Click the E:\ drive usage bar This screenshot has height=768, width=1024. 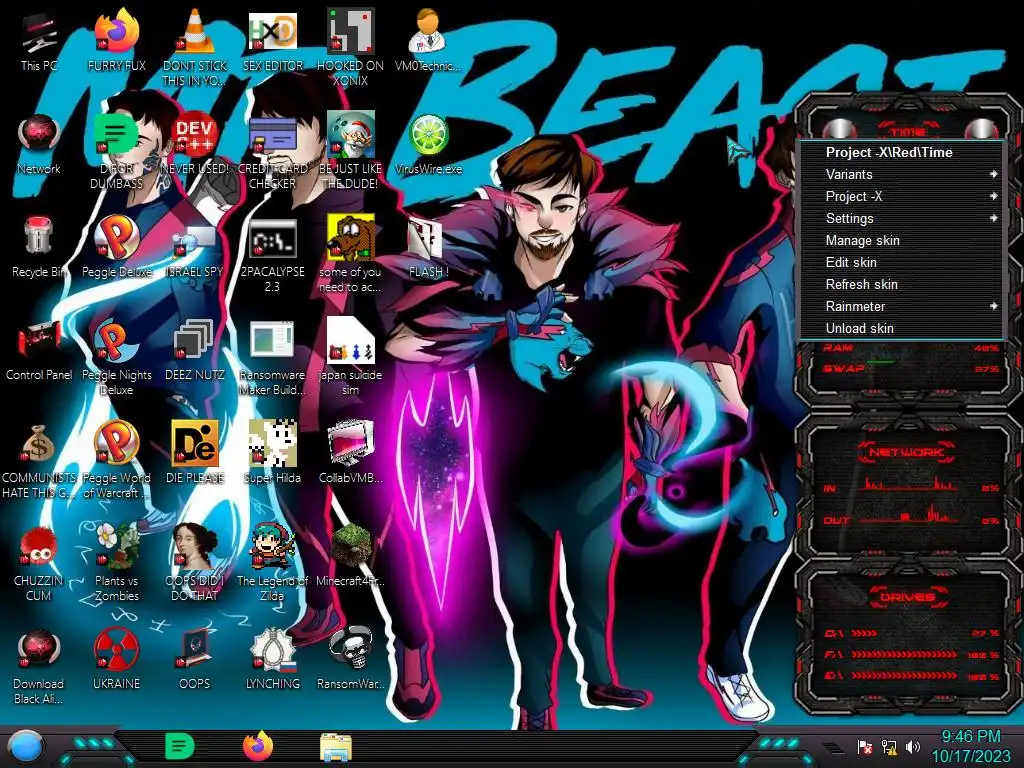tap(904, 676)
